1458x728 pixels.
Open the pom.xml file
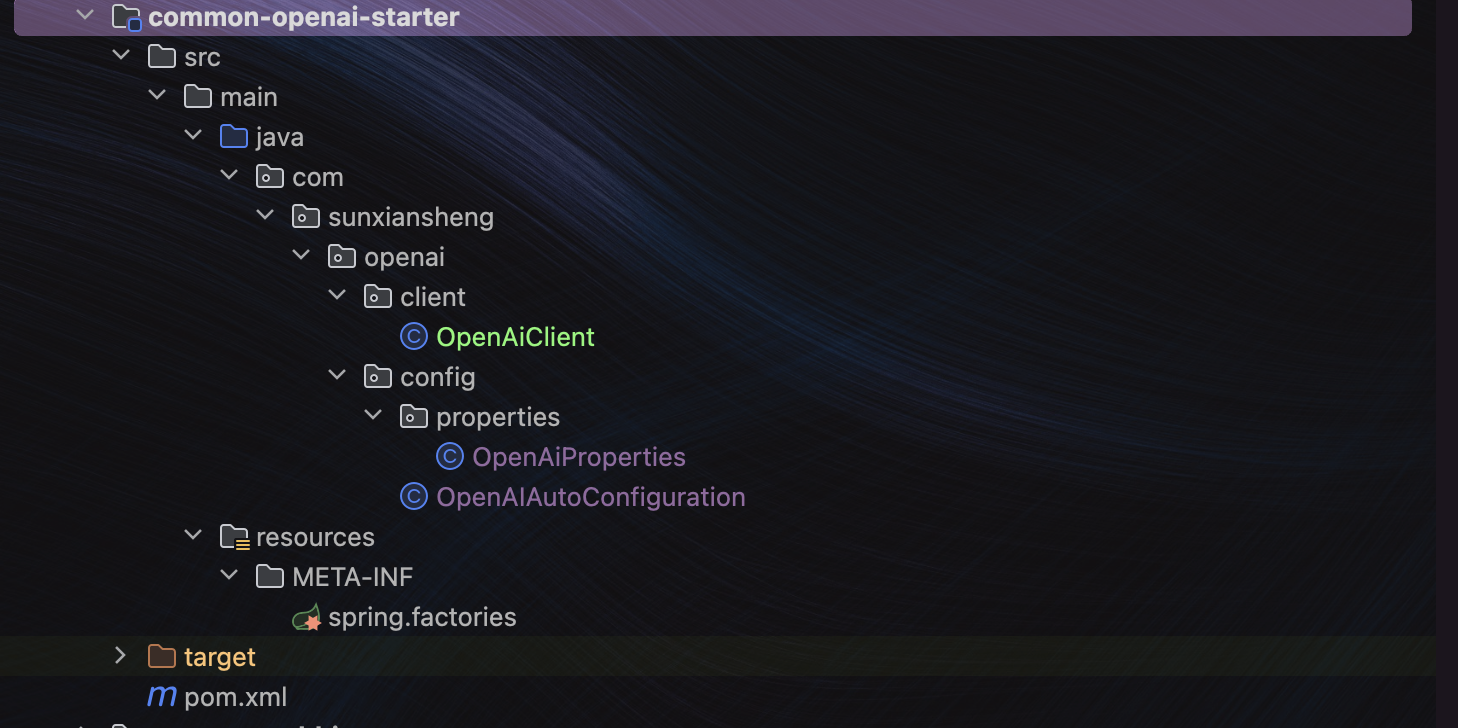pos(235,697)
